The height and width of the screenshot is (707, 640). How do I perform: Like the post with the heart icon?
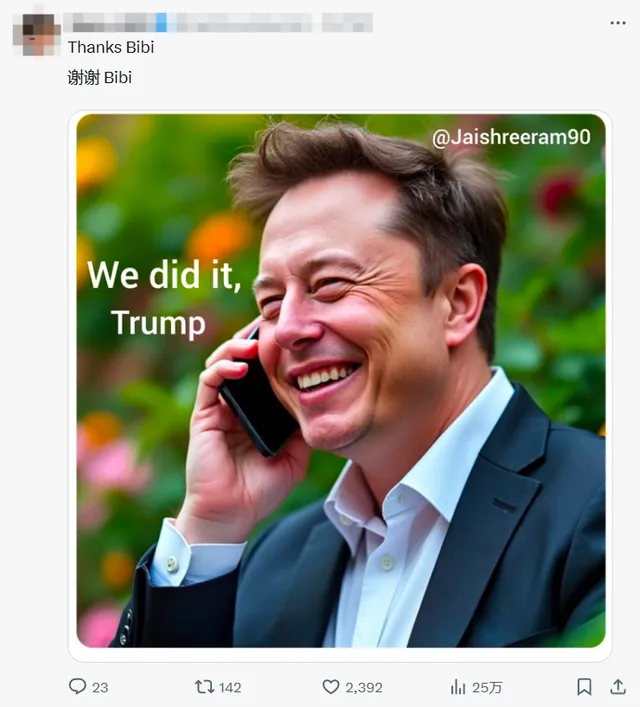point(331,687)
